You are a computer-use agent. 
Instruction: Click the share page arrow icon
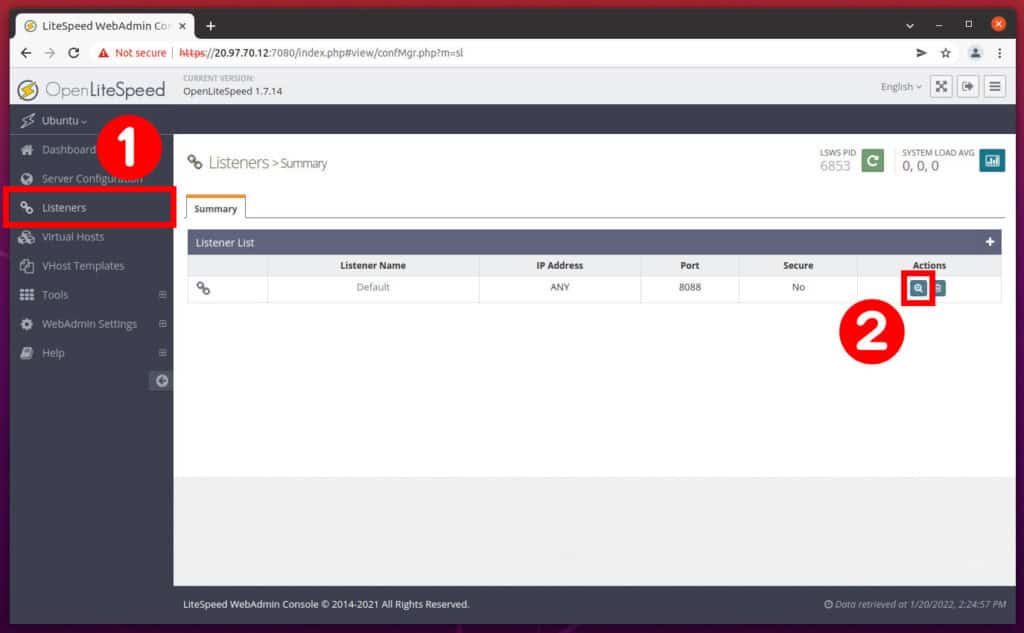click(921, 53)
